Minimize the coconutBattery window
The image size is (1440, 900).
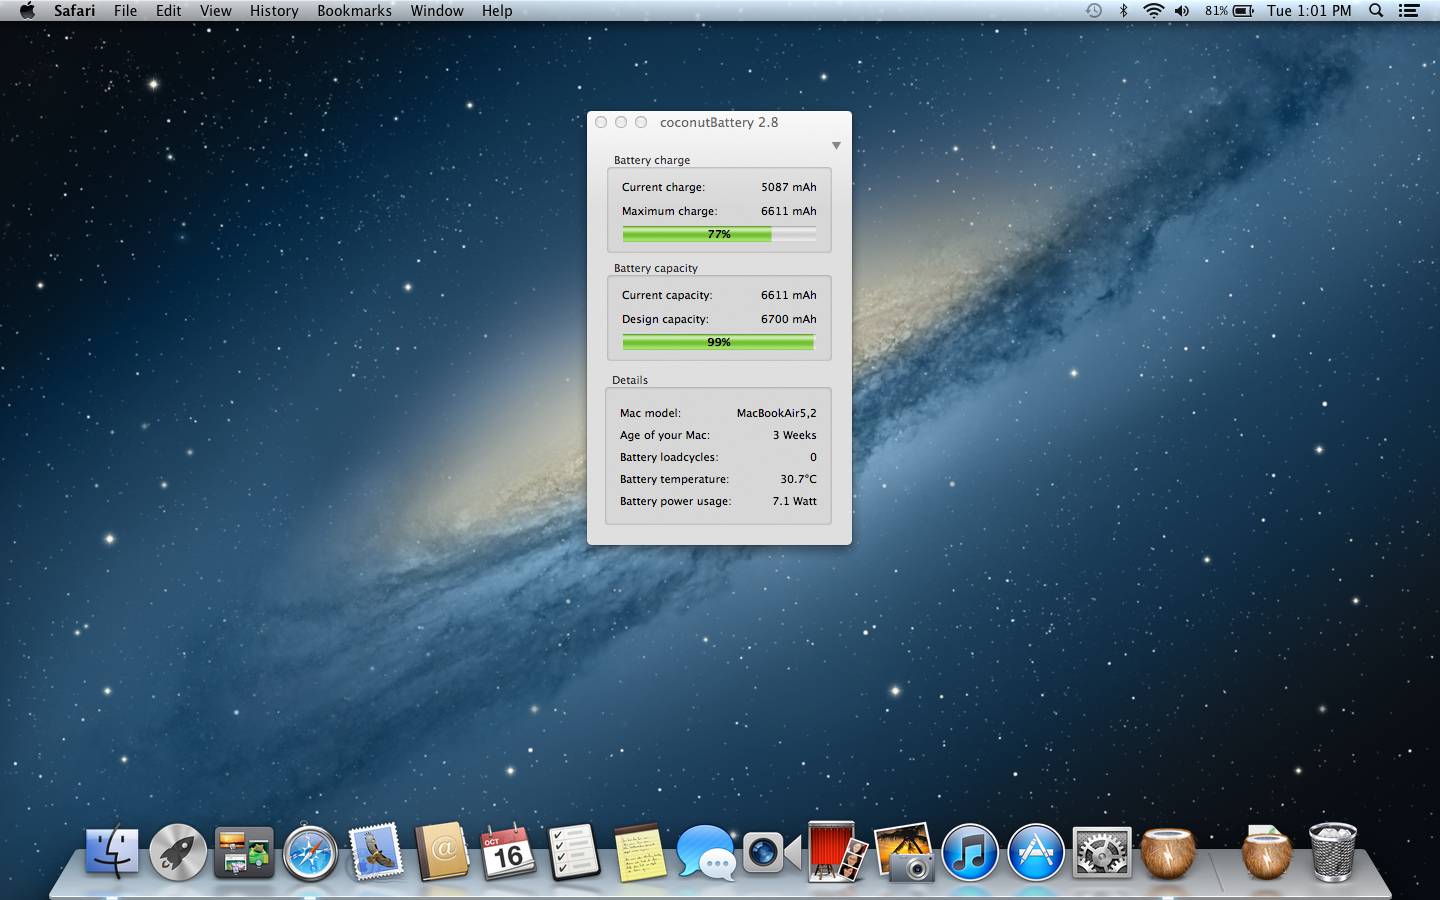coord(621,122)
